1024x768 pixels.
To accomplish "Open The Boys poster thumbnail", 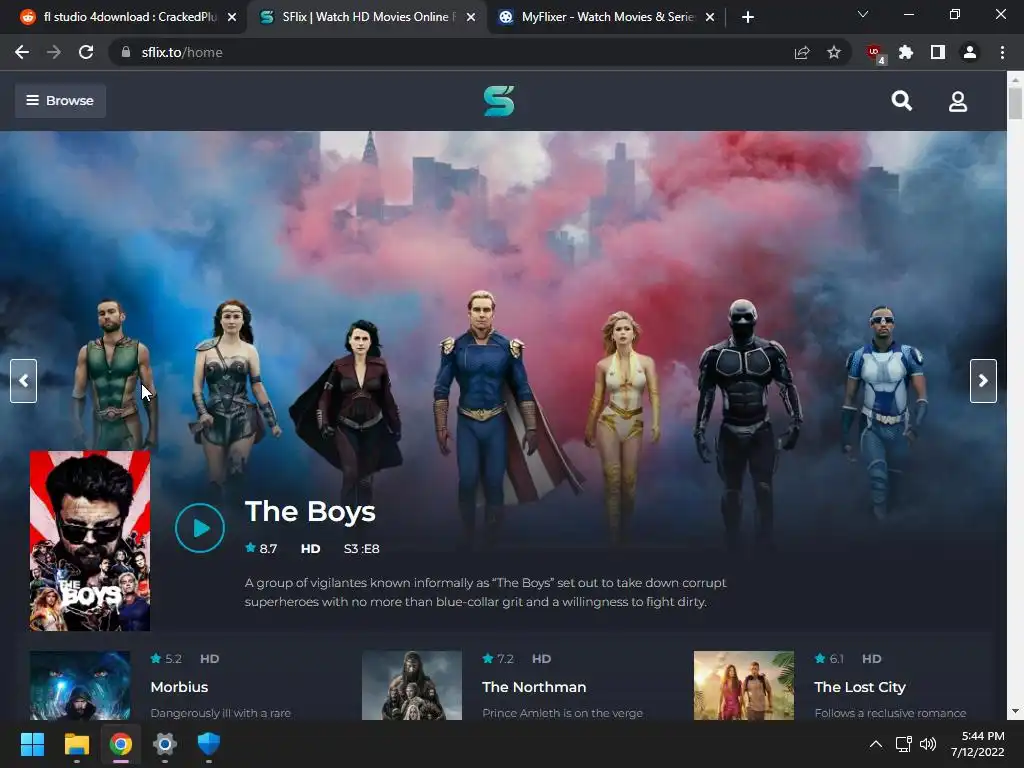I will pos(90,541).
